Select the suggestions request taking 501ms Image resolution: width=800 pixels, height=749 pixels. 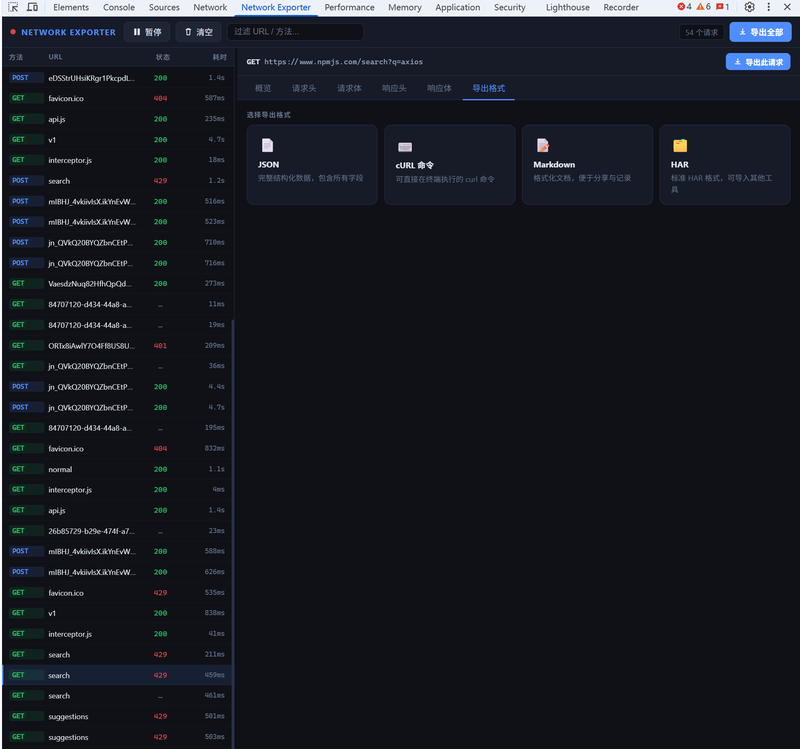coord(117,716)
